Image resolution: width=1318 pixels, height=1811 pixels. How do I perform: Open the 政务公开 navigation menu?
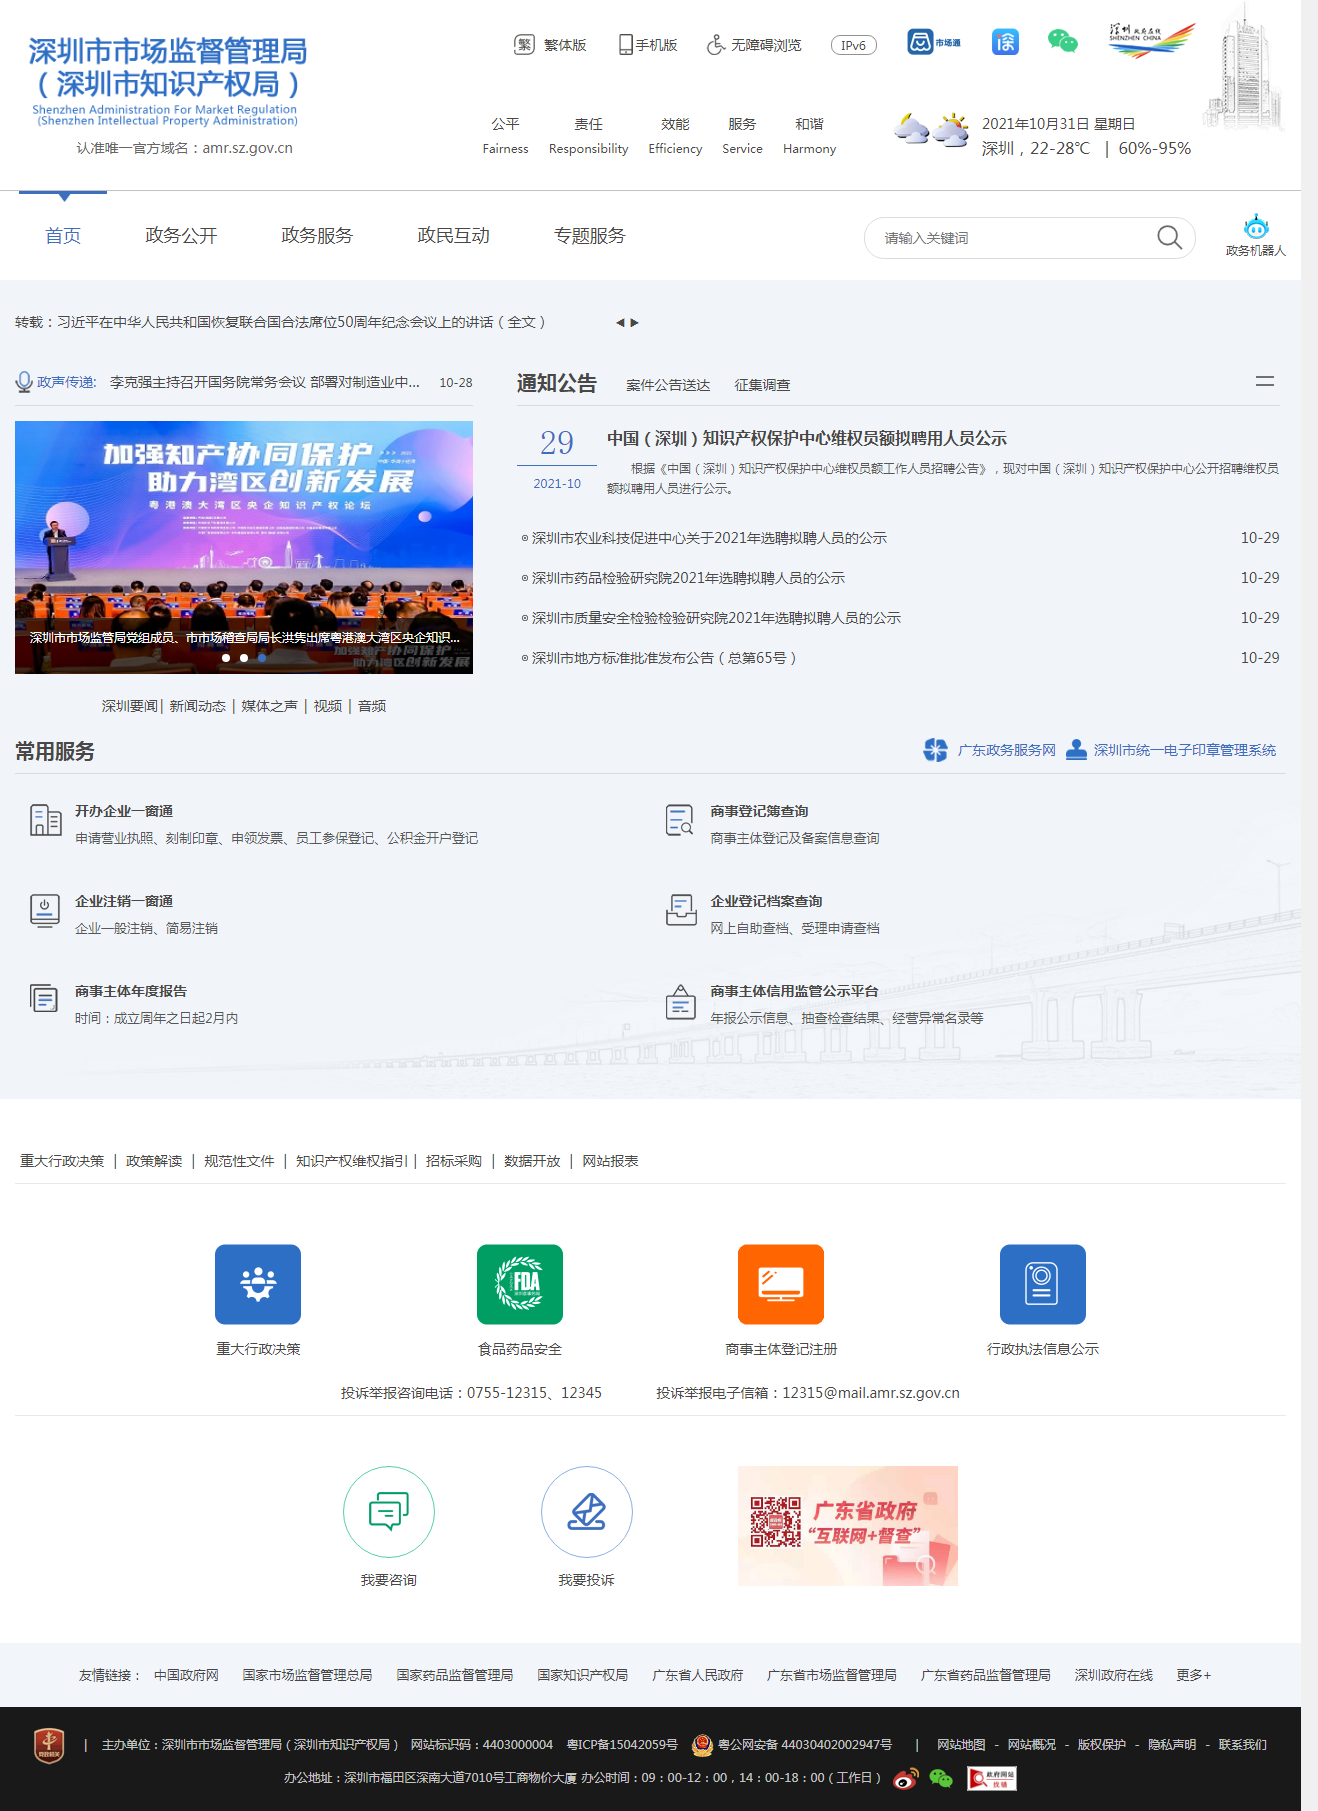coord(181,236)
